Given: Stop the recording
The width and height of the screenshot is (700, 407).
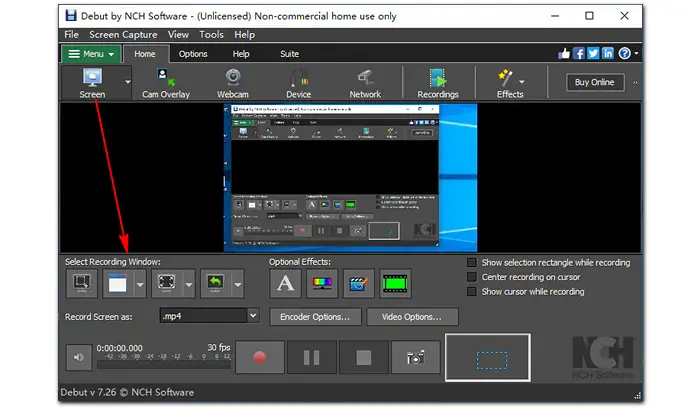Looking at the screenshot, I should click(x=363, y=357).
